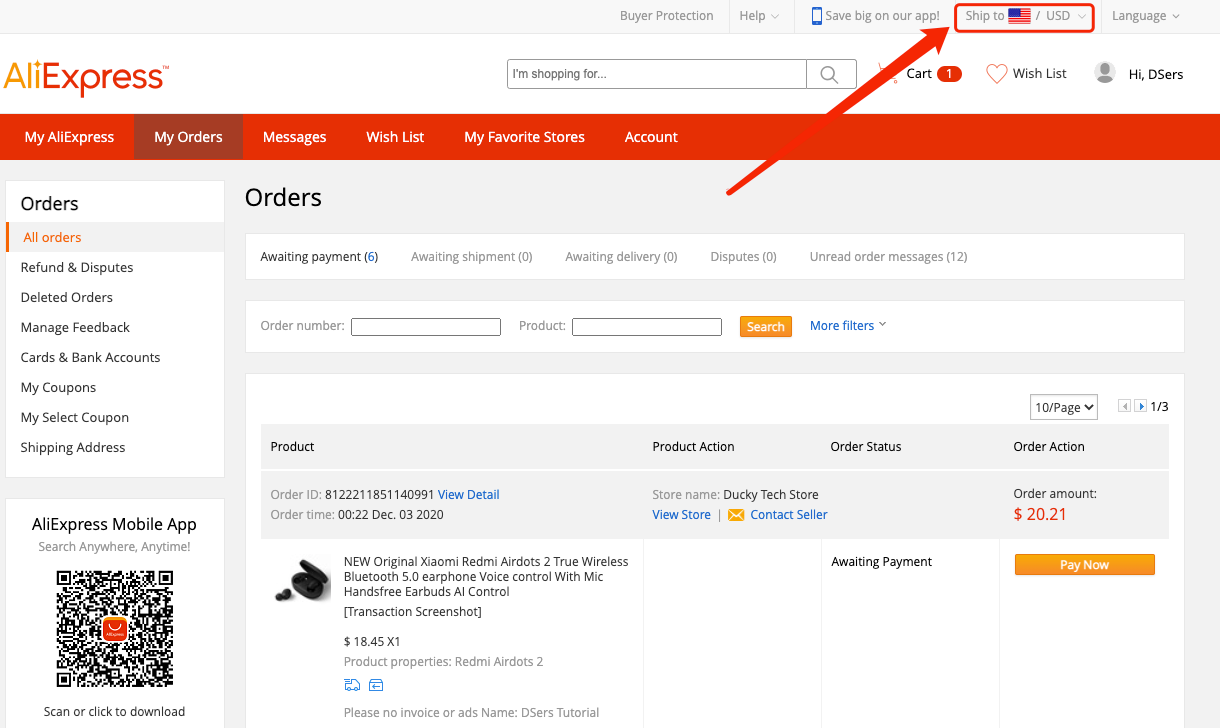
Task: Click the mobile phone app icon
Action: point(817,16)
